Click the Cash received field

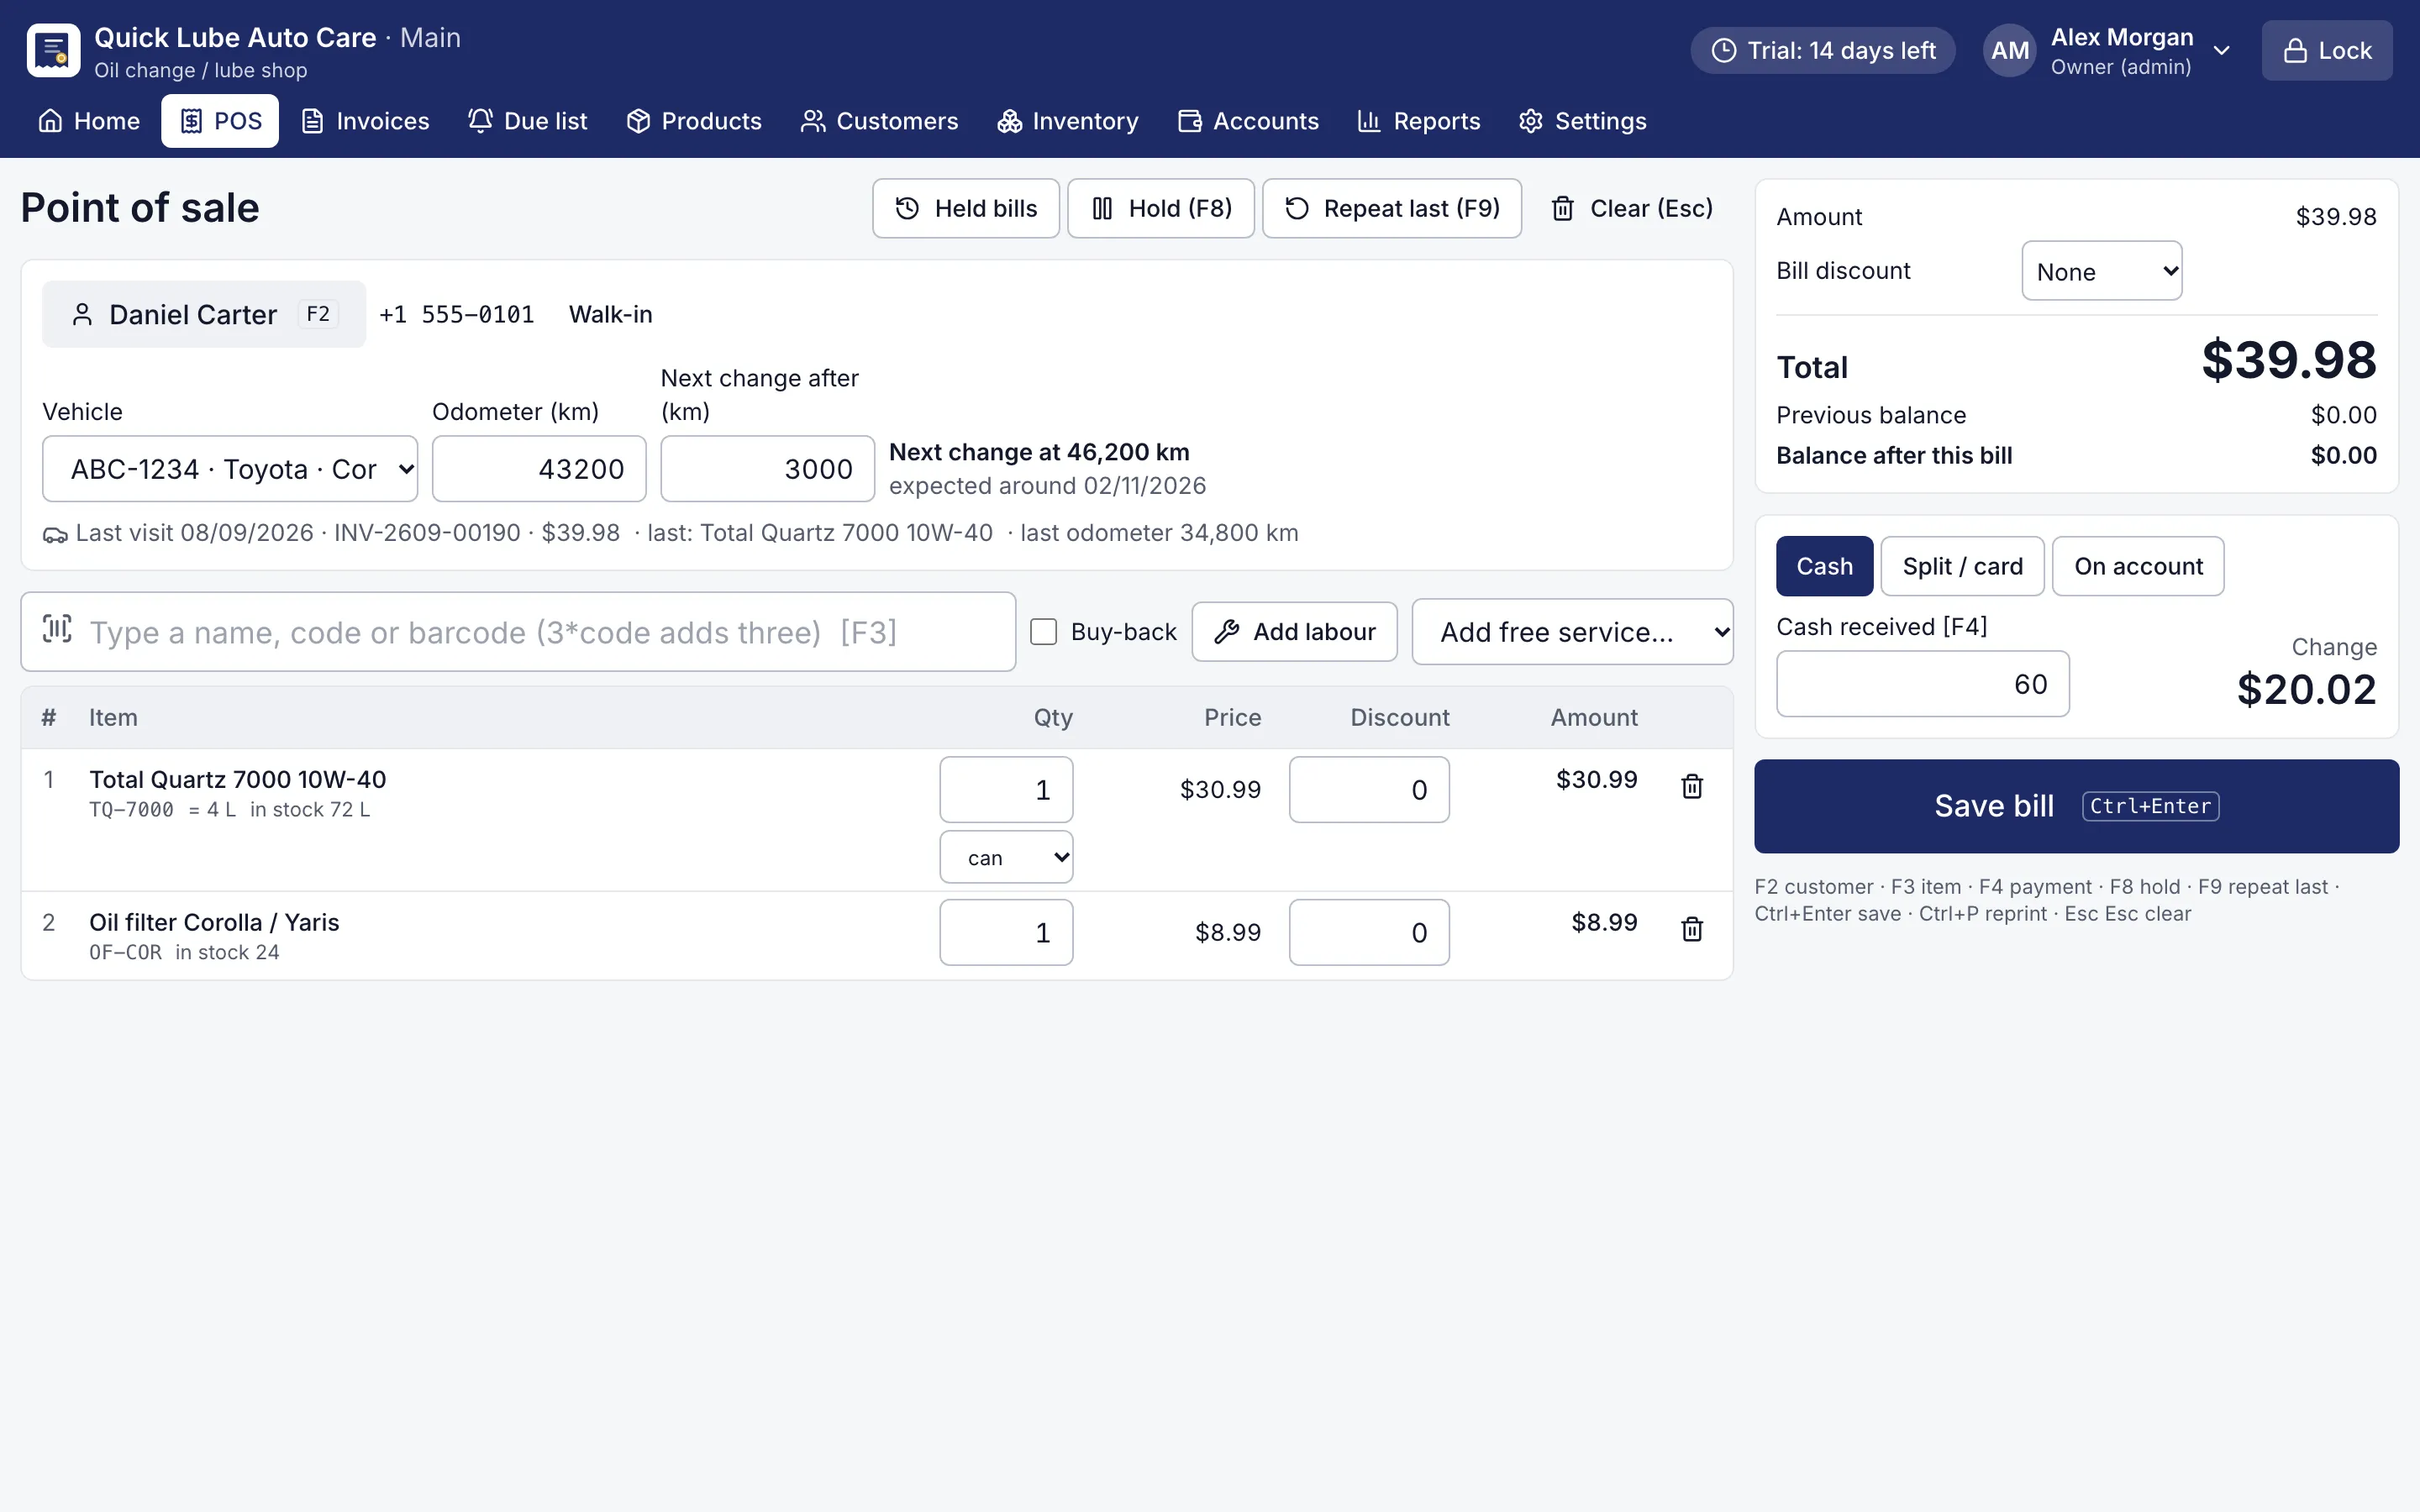coord(1922,684)
